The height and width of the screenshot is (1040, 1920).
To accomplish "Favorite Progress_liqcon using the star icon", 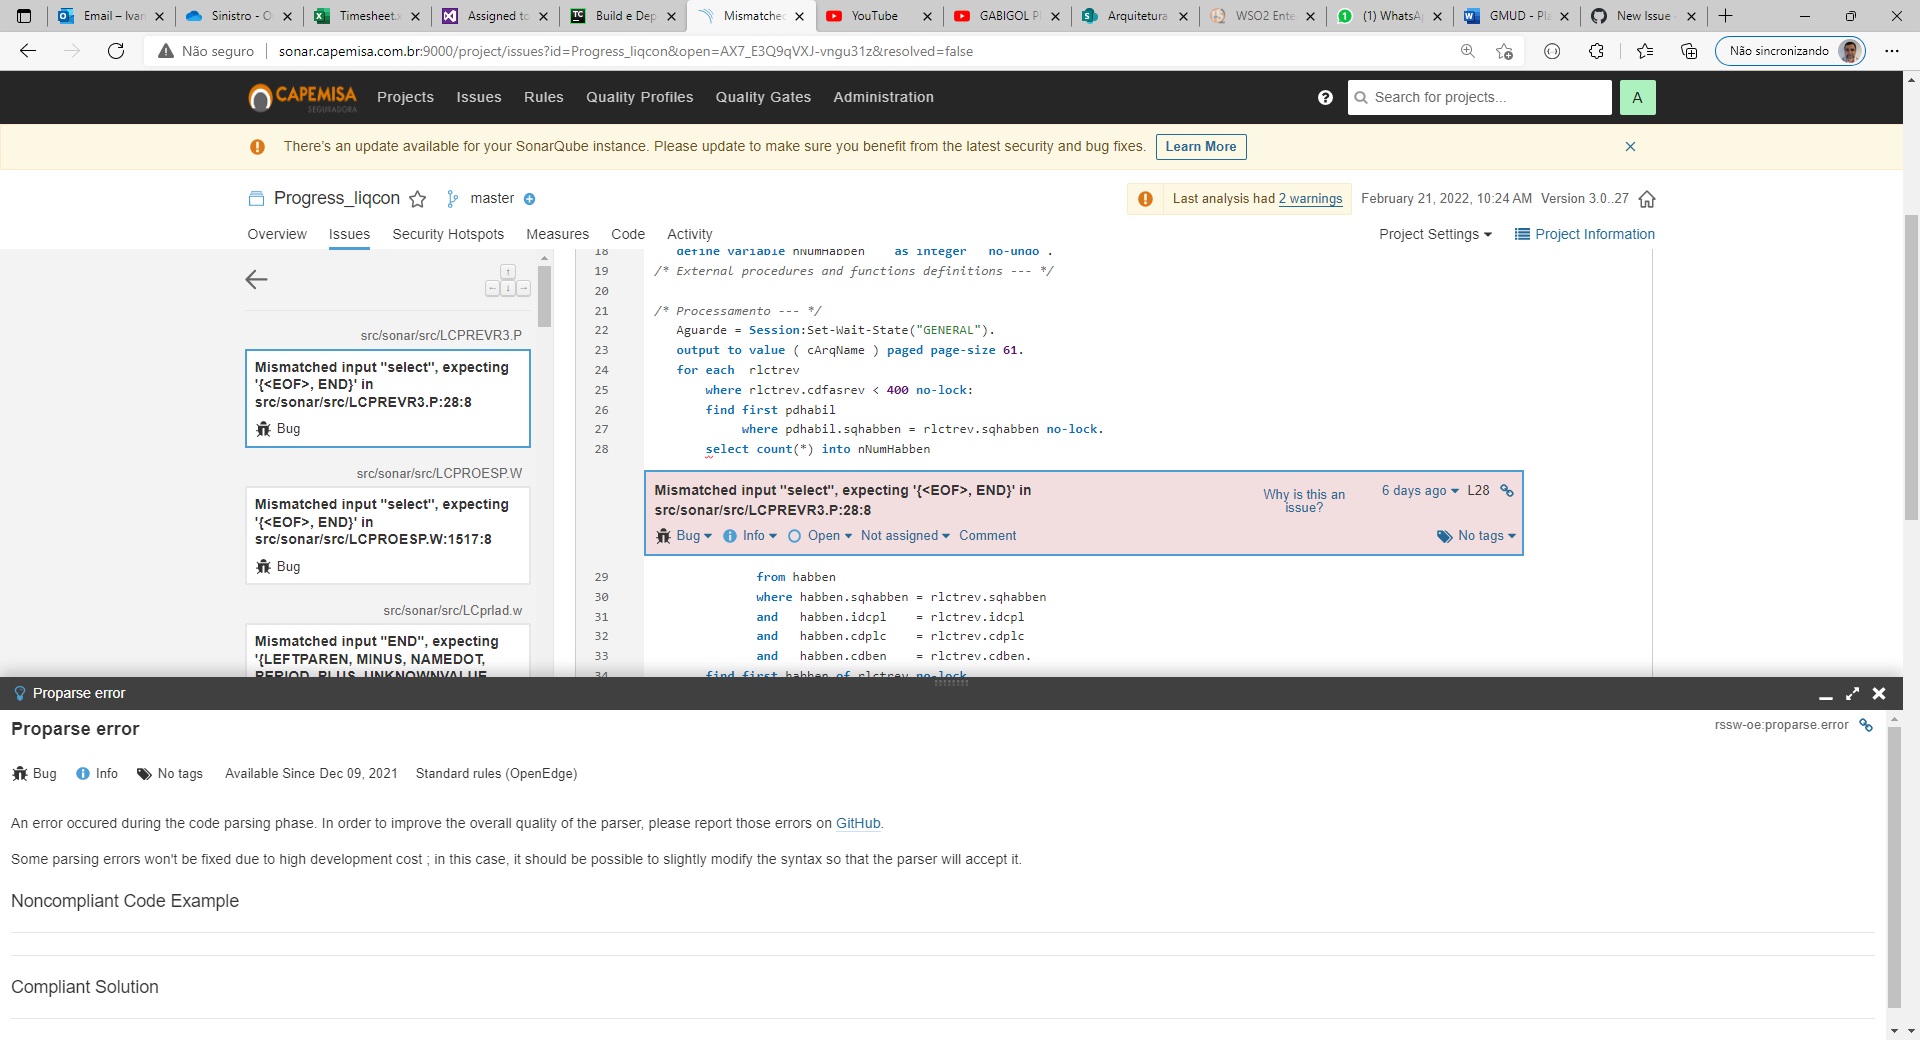I will click(x=418, y=199).
